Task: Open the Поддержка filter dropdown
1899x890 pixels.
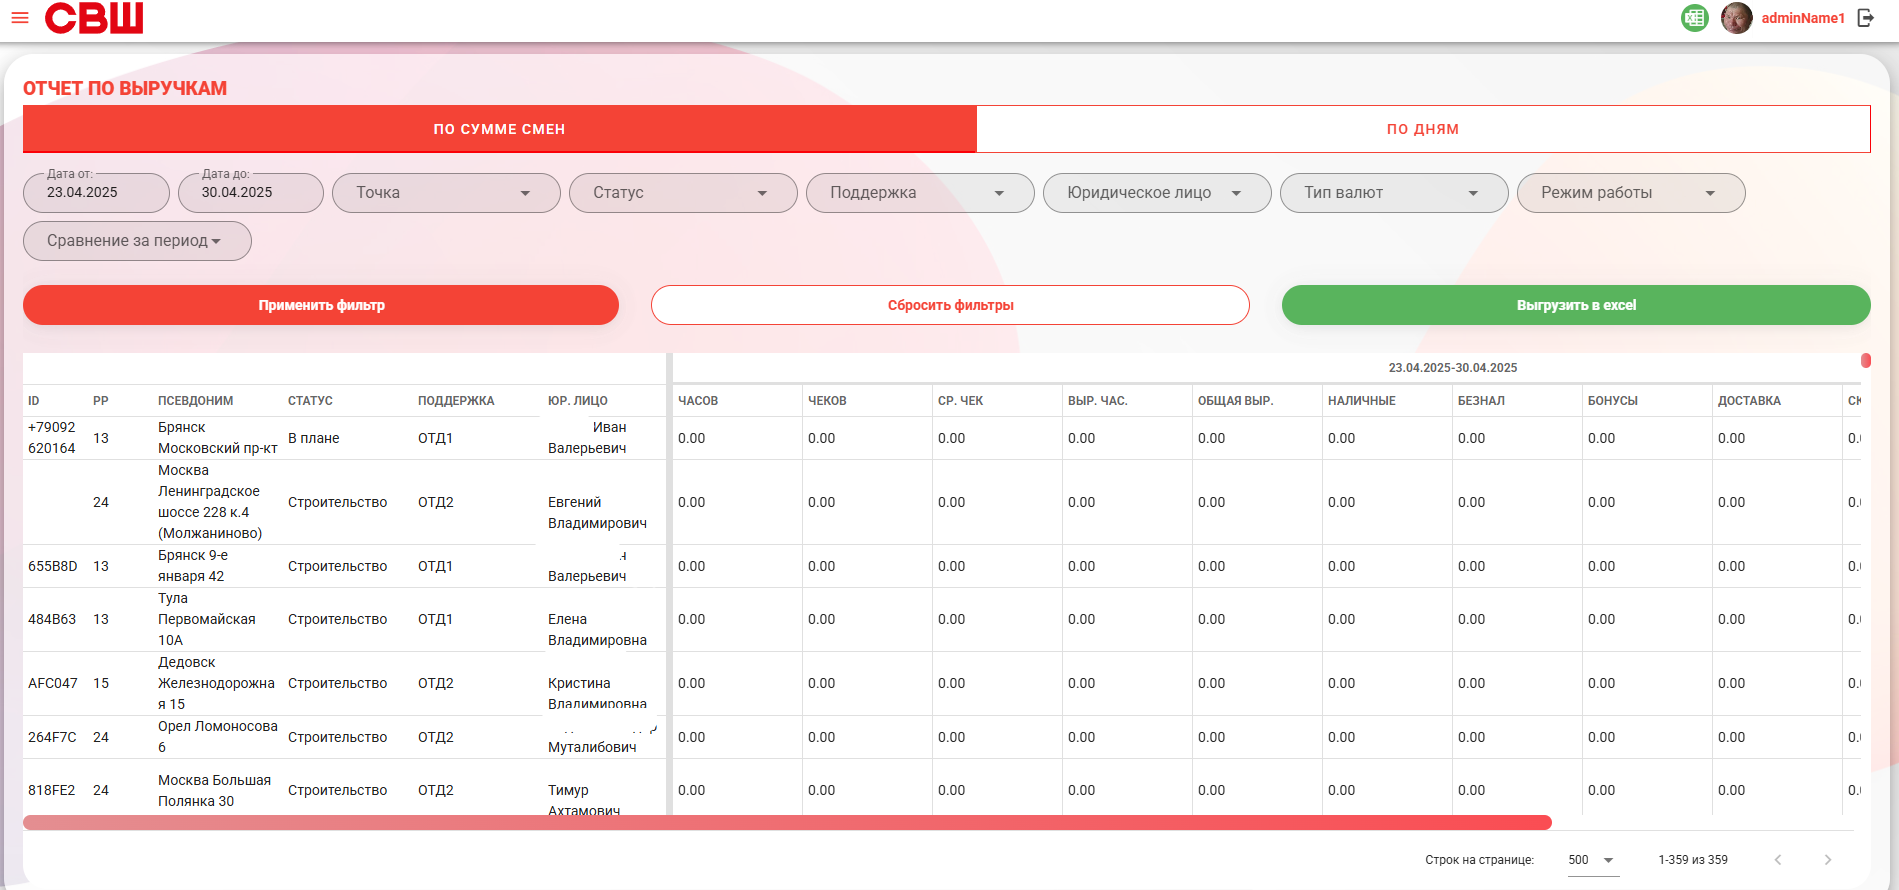Action: (x=920, y=193)
